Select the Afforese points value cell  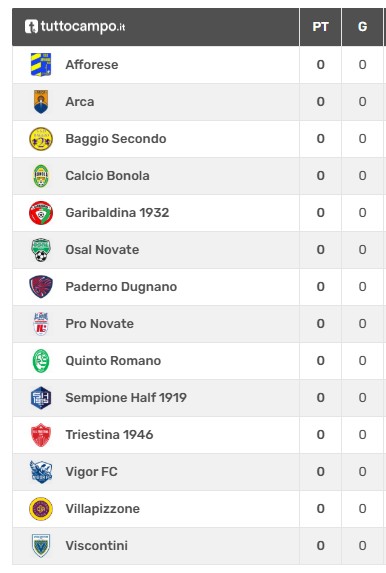(321, 65)
